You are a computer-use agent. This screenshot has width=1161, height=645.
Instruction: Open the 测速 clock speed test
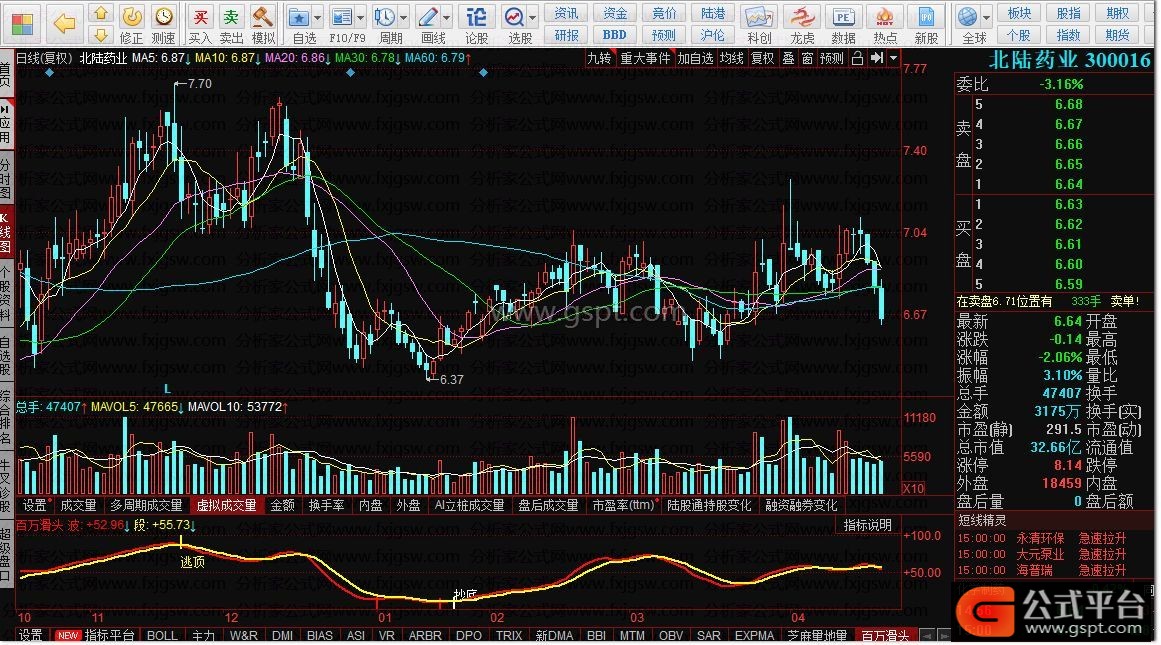click(164, 16)
